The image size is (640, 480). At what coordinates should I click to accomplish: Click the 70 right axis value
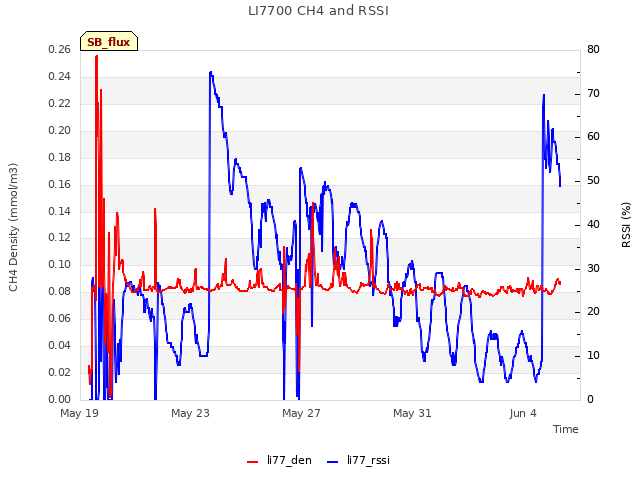(593, 93)
